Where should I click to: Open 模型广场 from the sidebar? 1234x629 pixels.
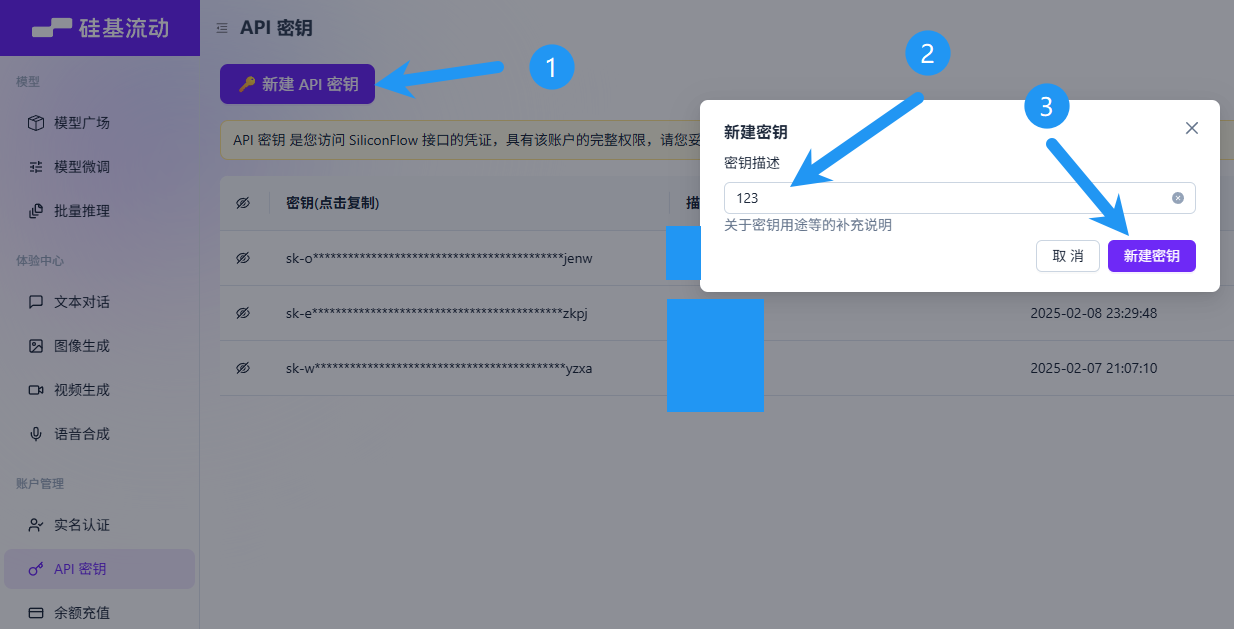click(82, 123)
